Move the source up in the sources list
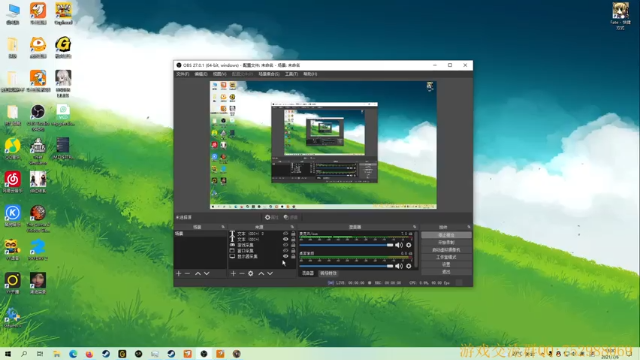Viewport: 640px width, 360px height. click(x=261, y=273)
